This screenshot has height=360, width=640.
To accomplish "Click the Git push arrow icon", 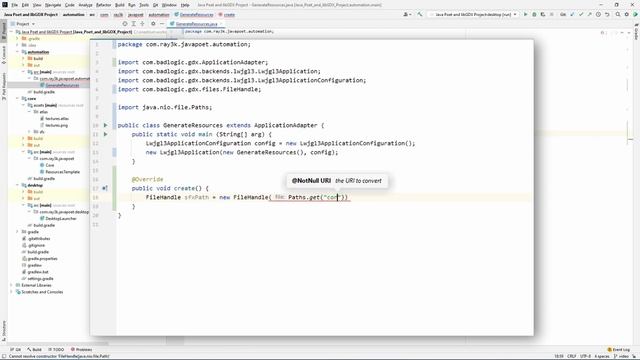I will click(x=589, y=14).
